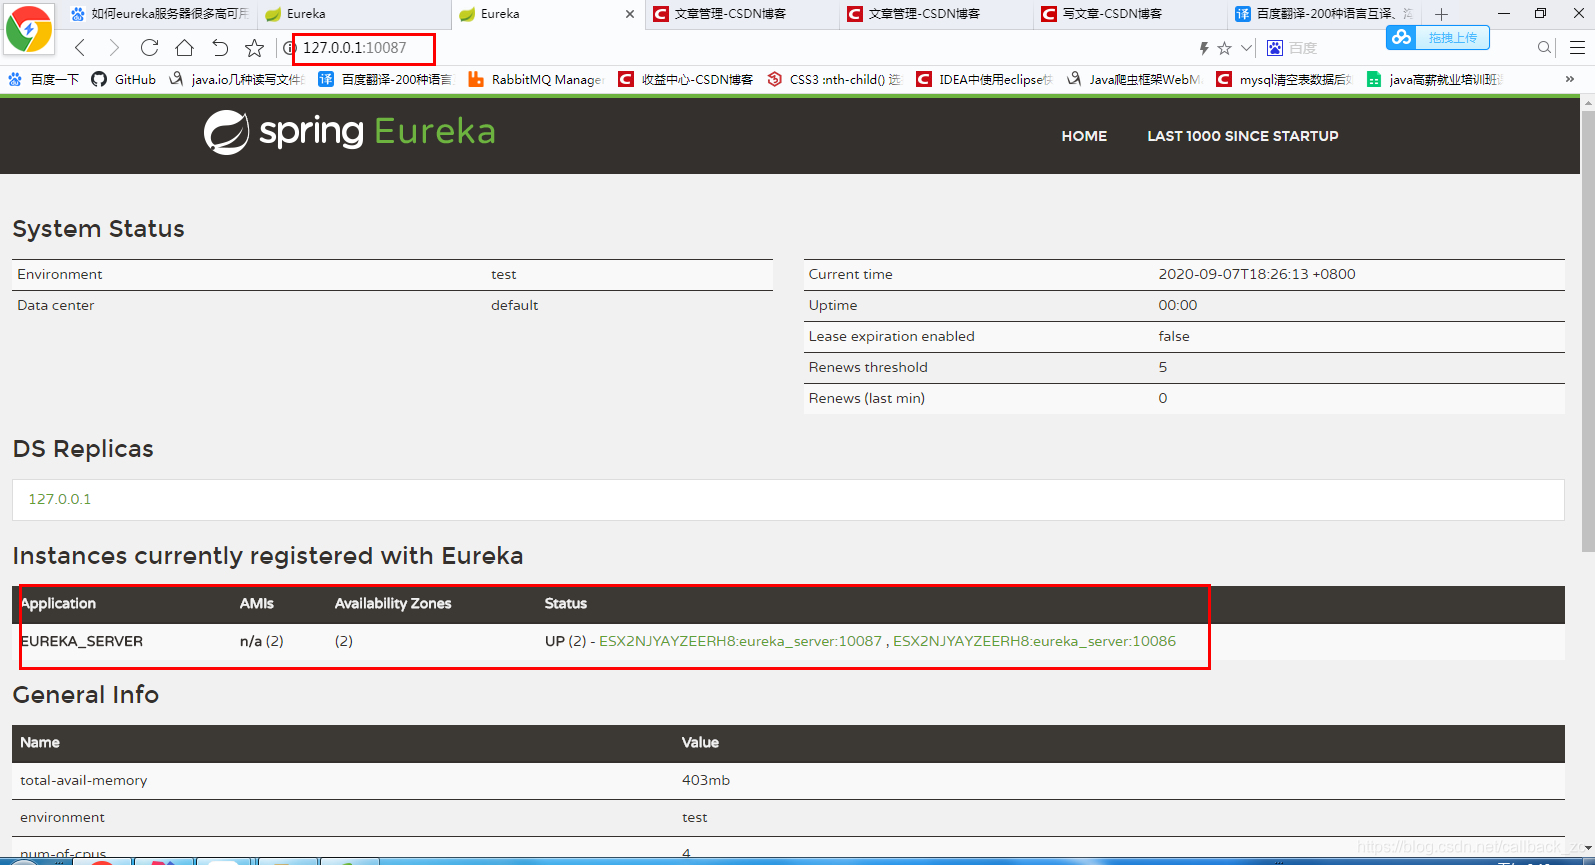Open the 127.0.0.1 DS replica link
Screen dimensions: 1595x865
(x=59, y=499)
